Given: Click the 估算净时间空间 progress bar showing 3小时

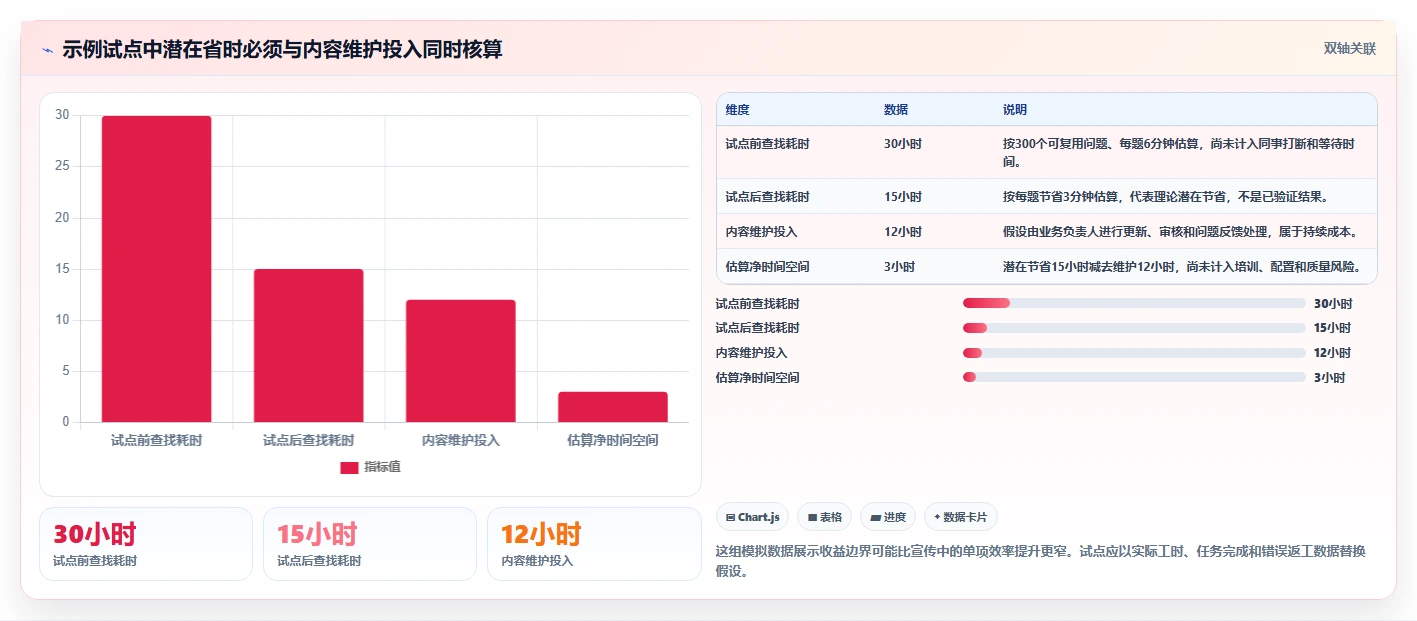Looking at the screenshot, I should point(1134,378).
